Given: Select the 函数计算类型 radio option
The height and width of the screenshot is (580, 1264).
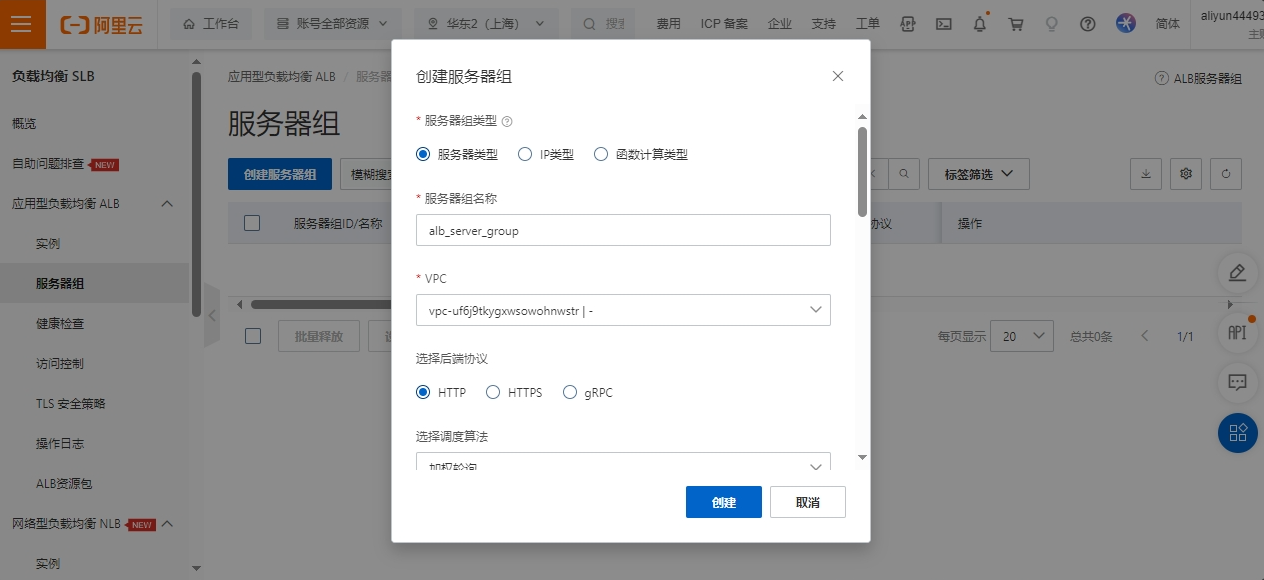Looking at the screenshot, I should (601, 154).
